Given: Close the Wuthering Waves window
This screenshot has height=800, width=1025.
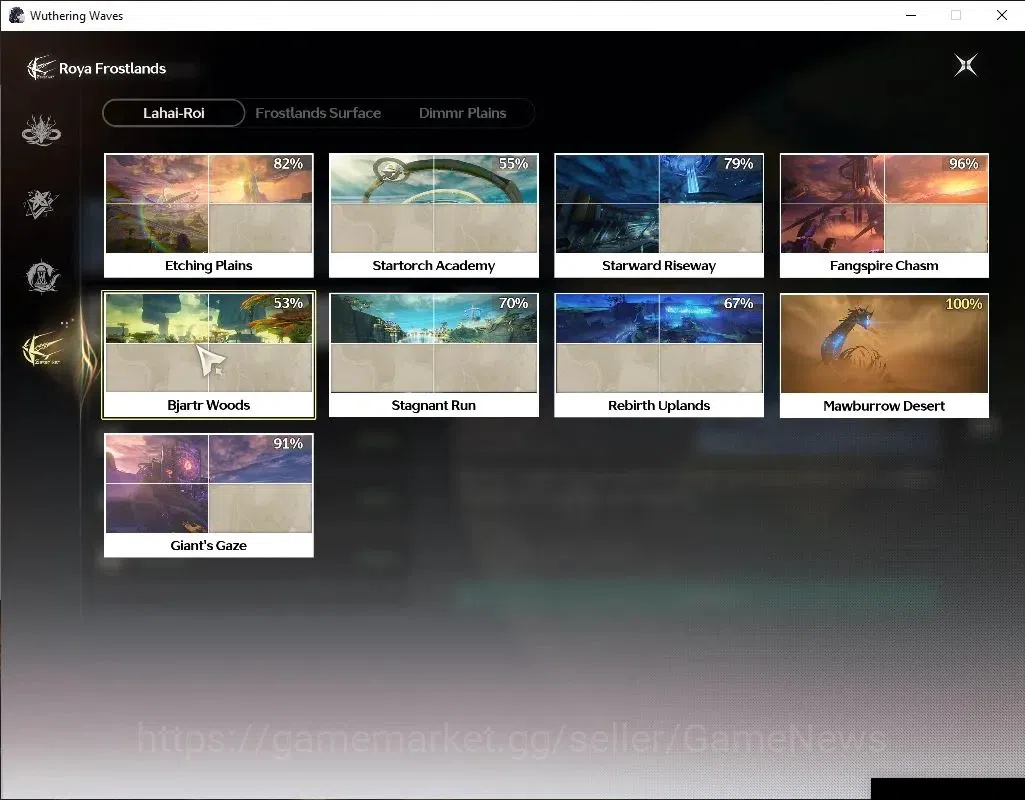Looking at the screenshot, I should [1001, 15].
